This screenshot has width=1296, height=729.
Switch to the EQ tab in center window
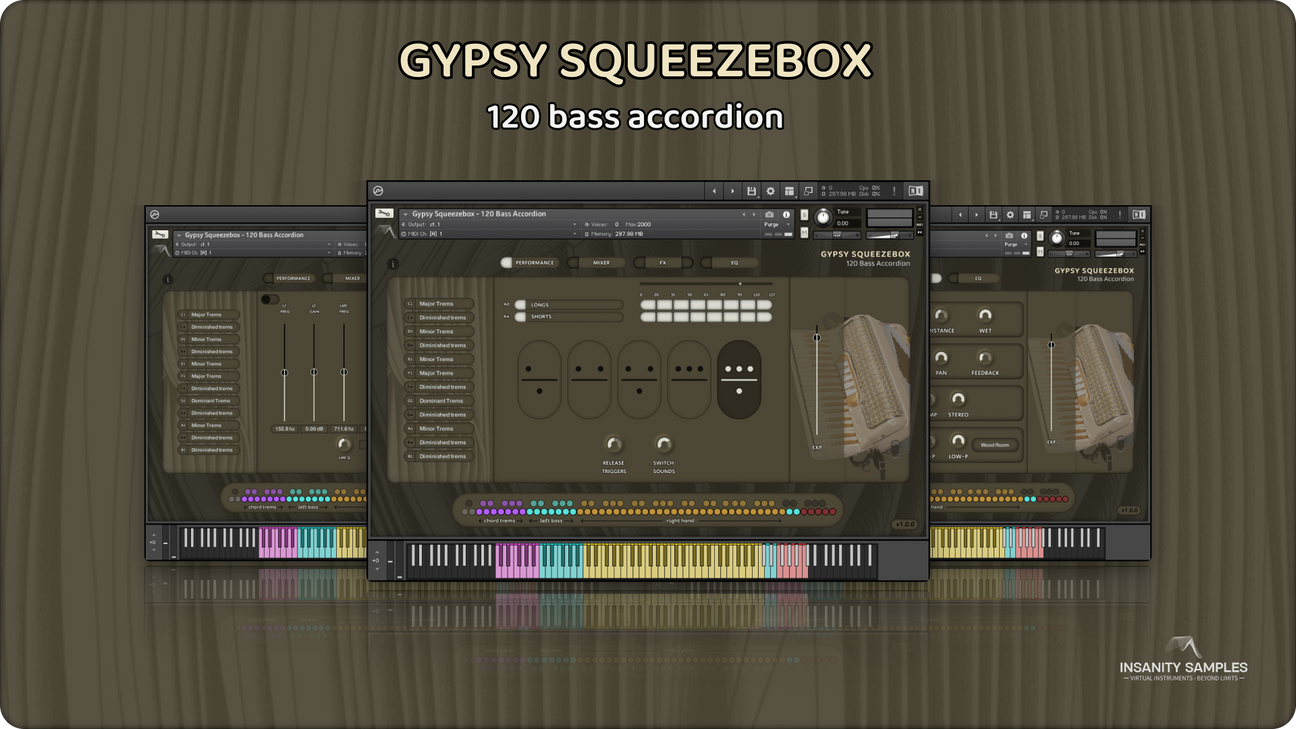(x=730, y=262)
